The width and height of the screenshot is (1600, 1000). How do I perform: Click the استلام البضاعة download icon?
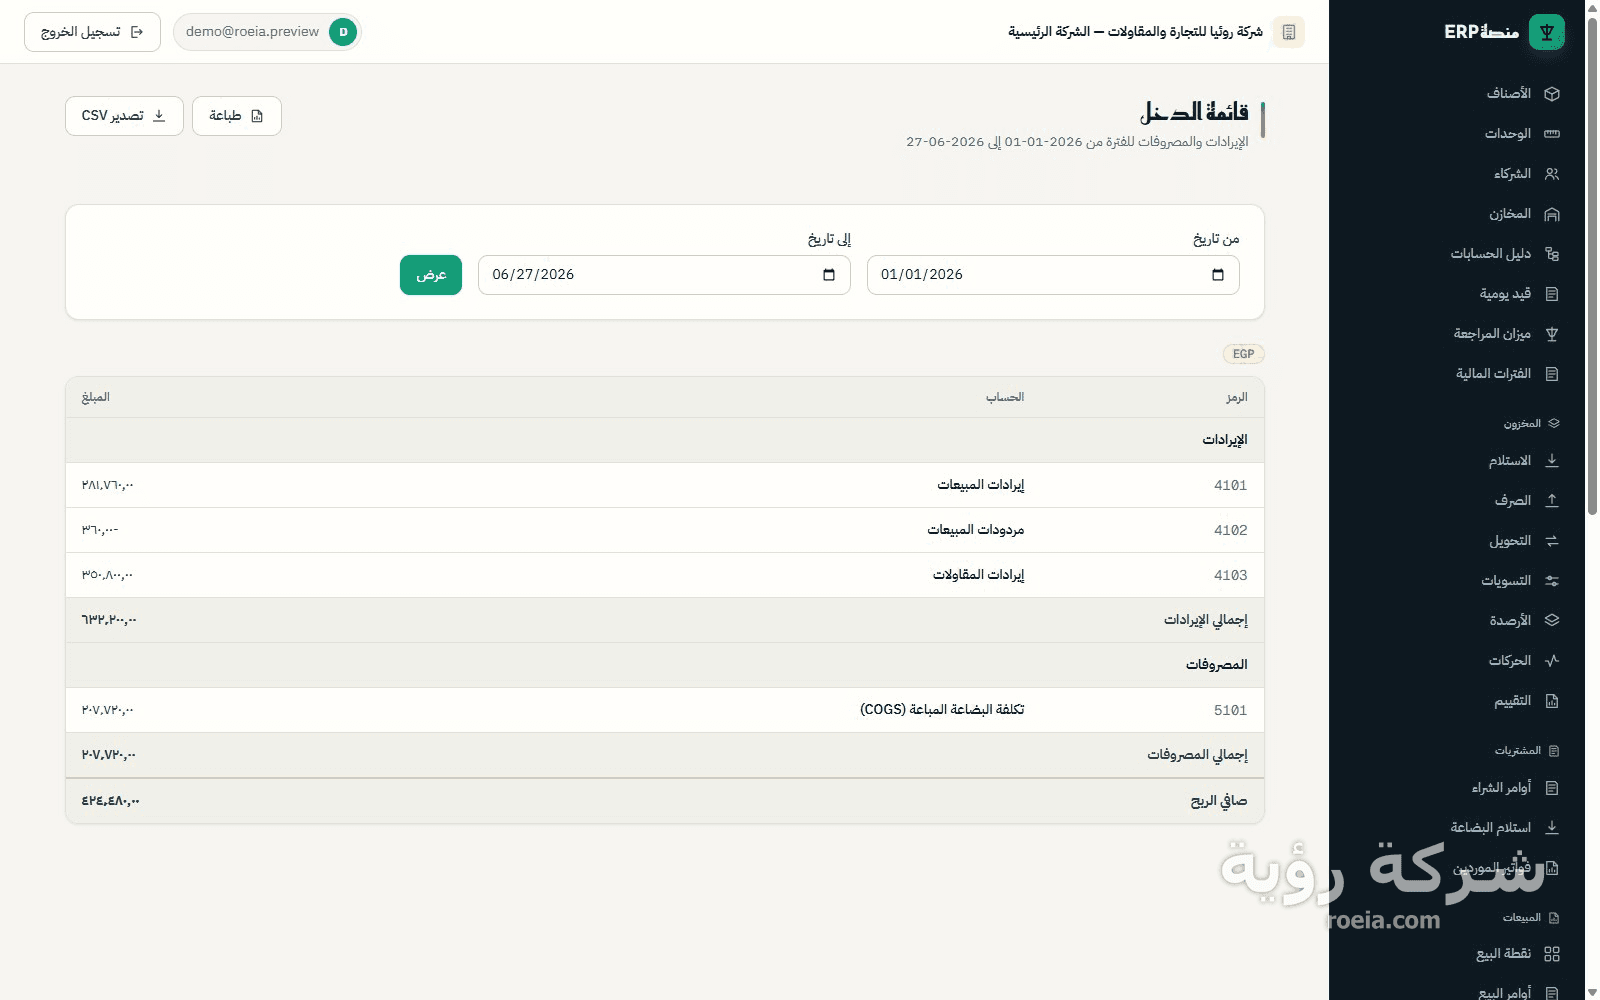coord(1552,828)
